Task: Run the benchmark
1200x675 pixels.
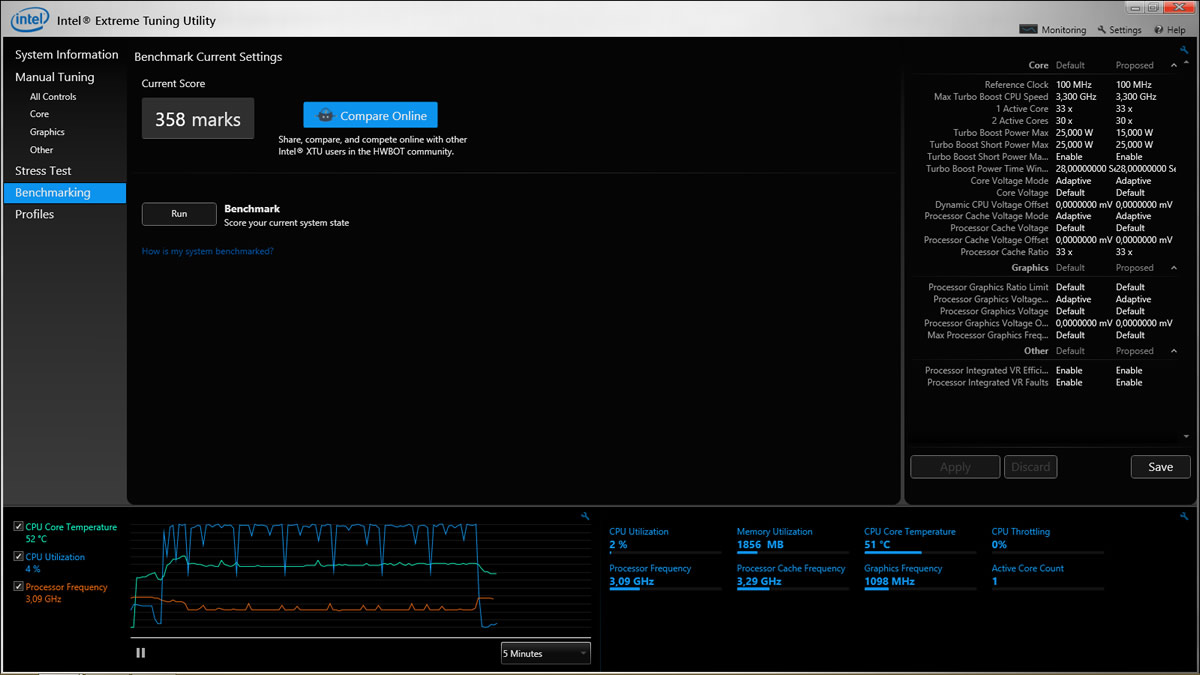Action: click(179, 214)
